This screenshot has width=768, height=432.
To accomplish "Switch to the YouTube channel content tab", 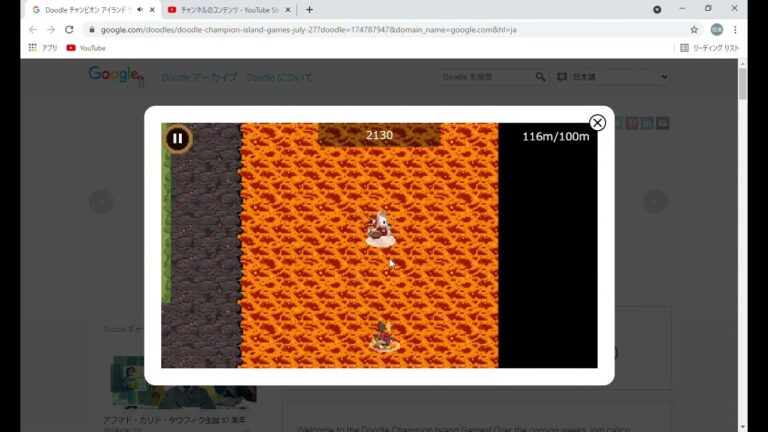I will (x=228, y=10).
